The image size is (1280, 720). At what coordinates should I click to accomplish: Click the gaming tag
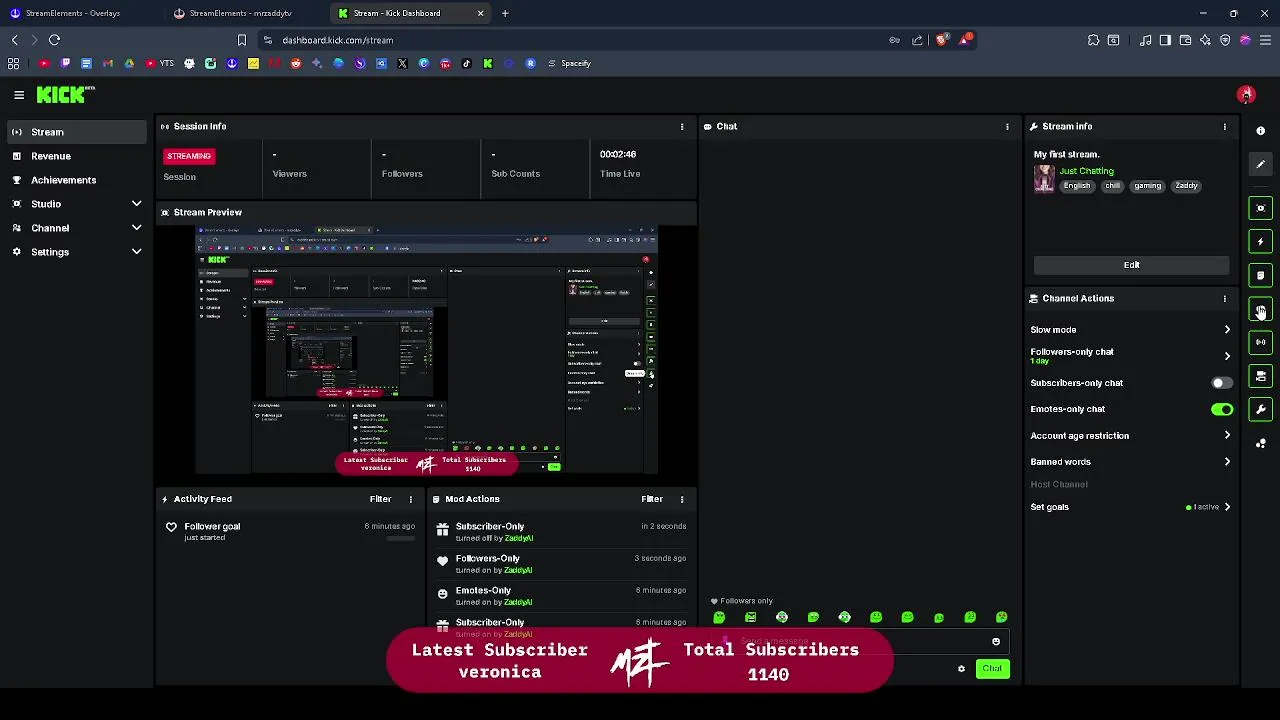[x=1147, y=186]
